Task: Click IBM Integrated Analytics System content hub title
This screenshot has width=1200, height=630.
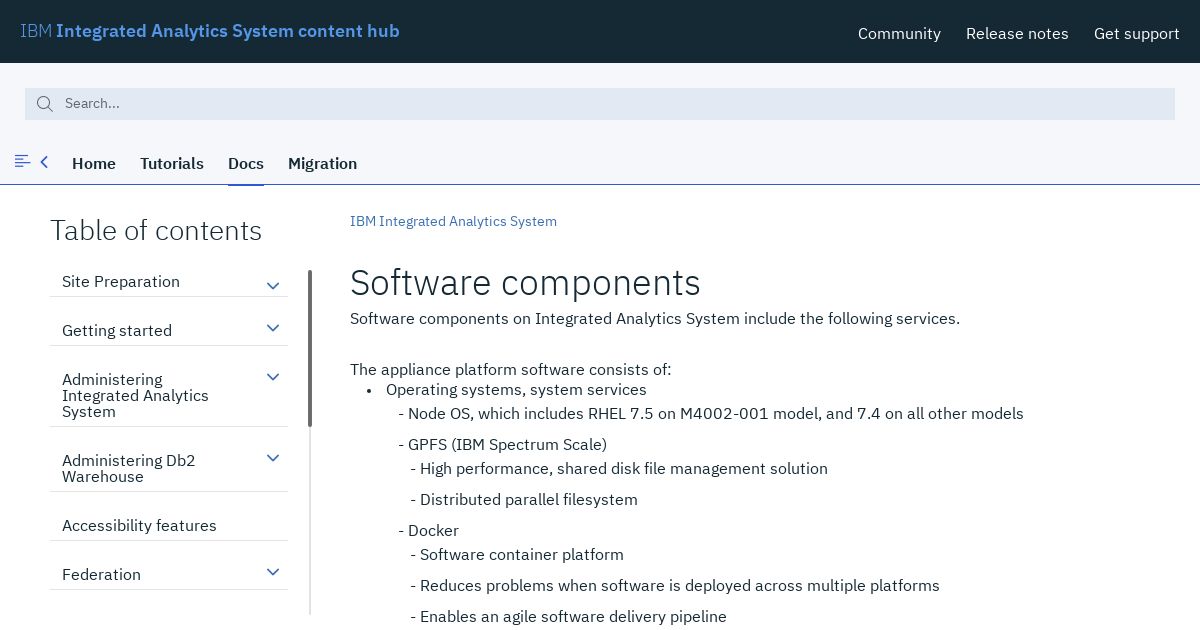Action: click(210, 31)
